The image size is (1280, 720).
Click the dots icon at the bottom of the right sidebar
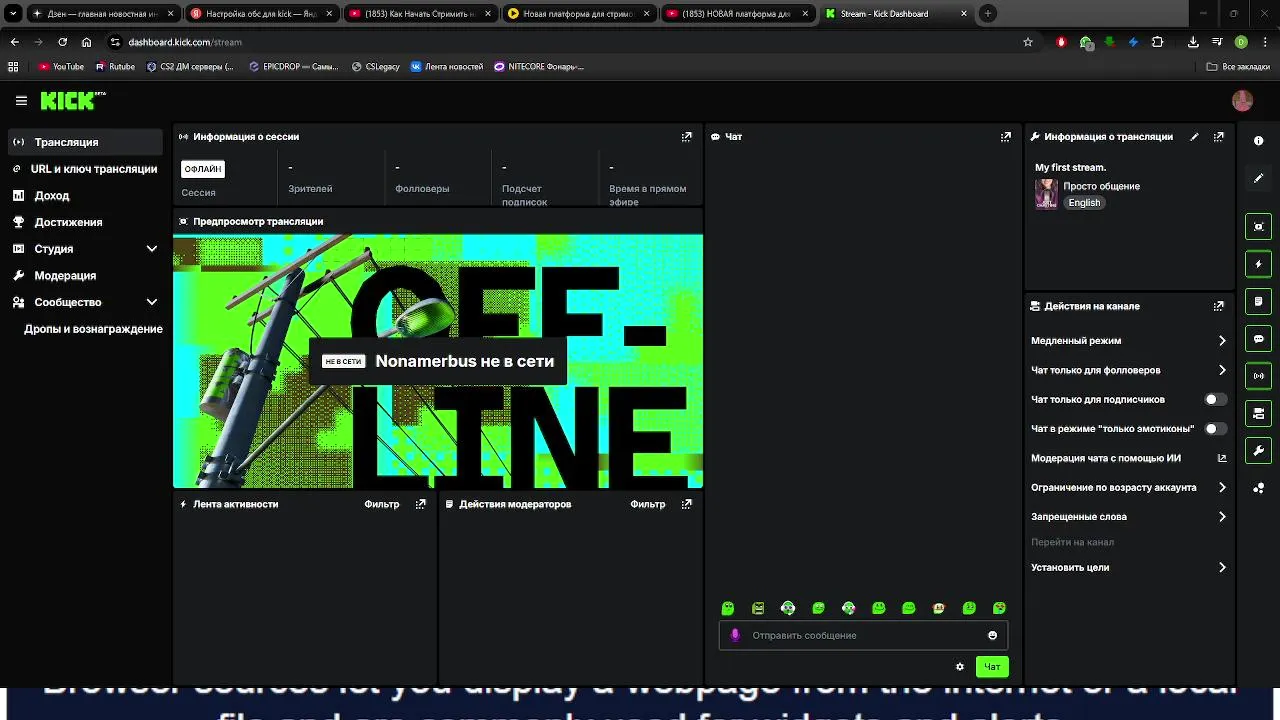(x=1258, y=488)
